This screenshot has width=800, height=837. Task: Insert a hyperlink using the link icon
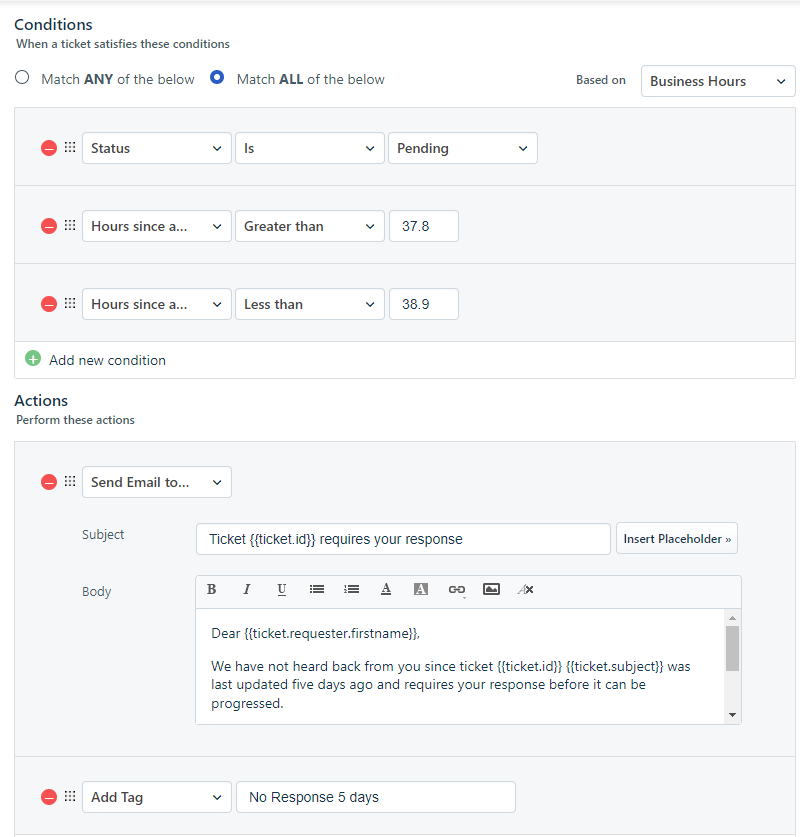pyautogui.click(x=456, y=589)
